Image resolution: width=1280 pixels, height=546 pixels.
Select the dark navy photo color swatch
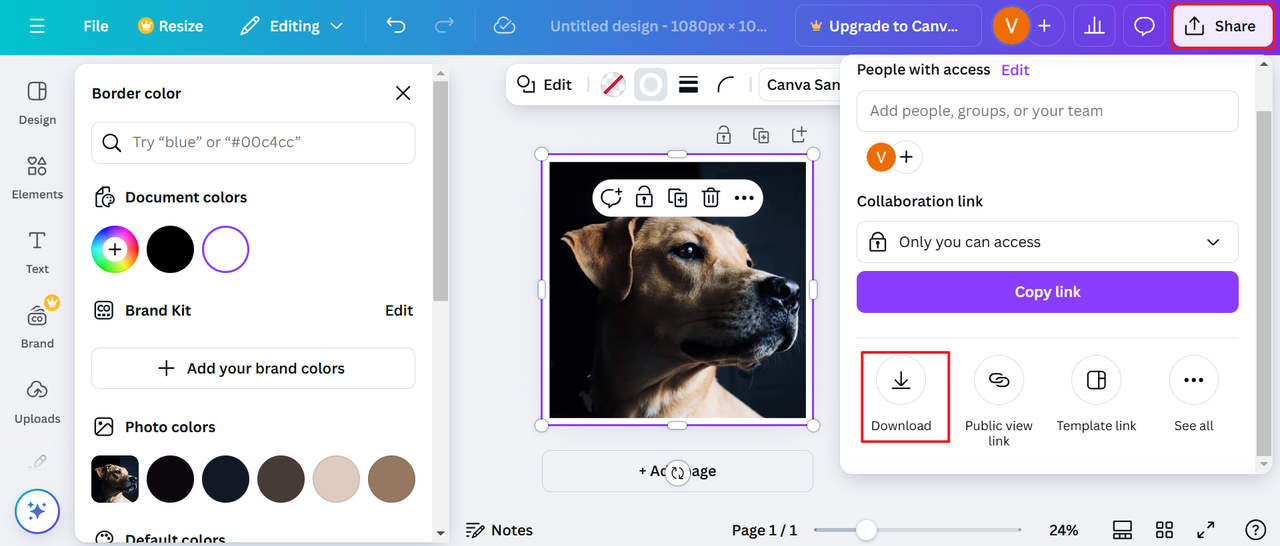(x=225, y=479)
